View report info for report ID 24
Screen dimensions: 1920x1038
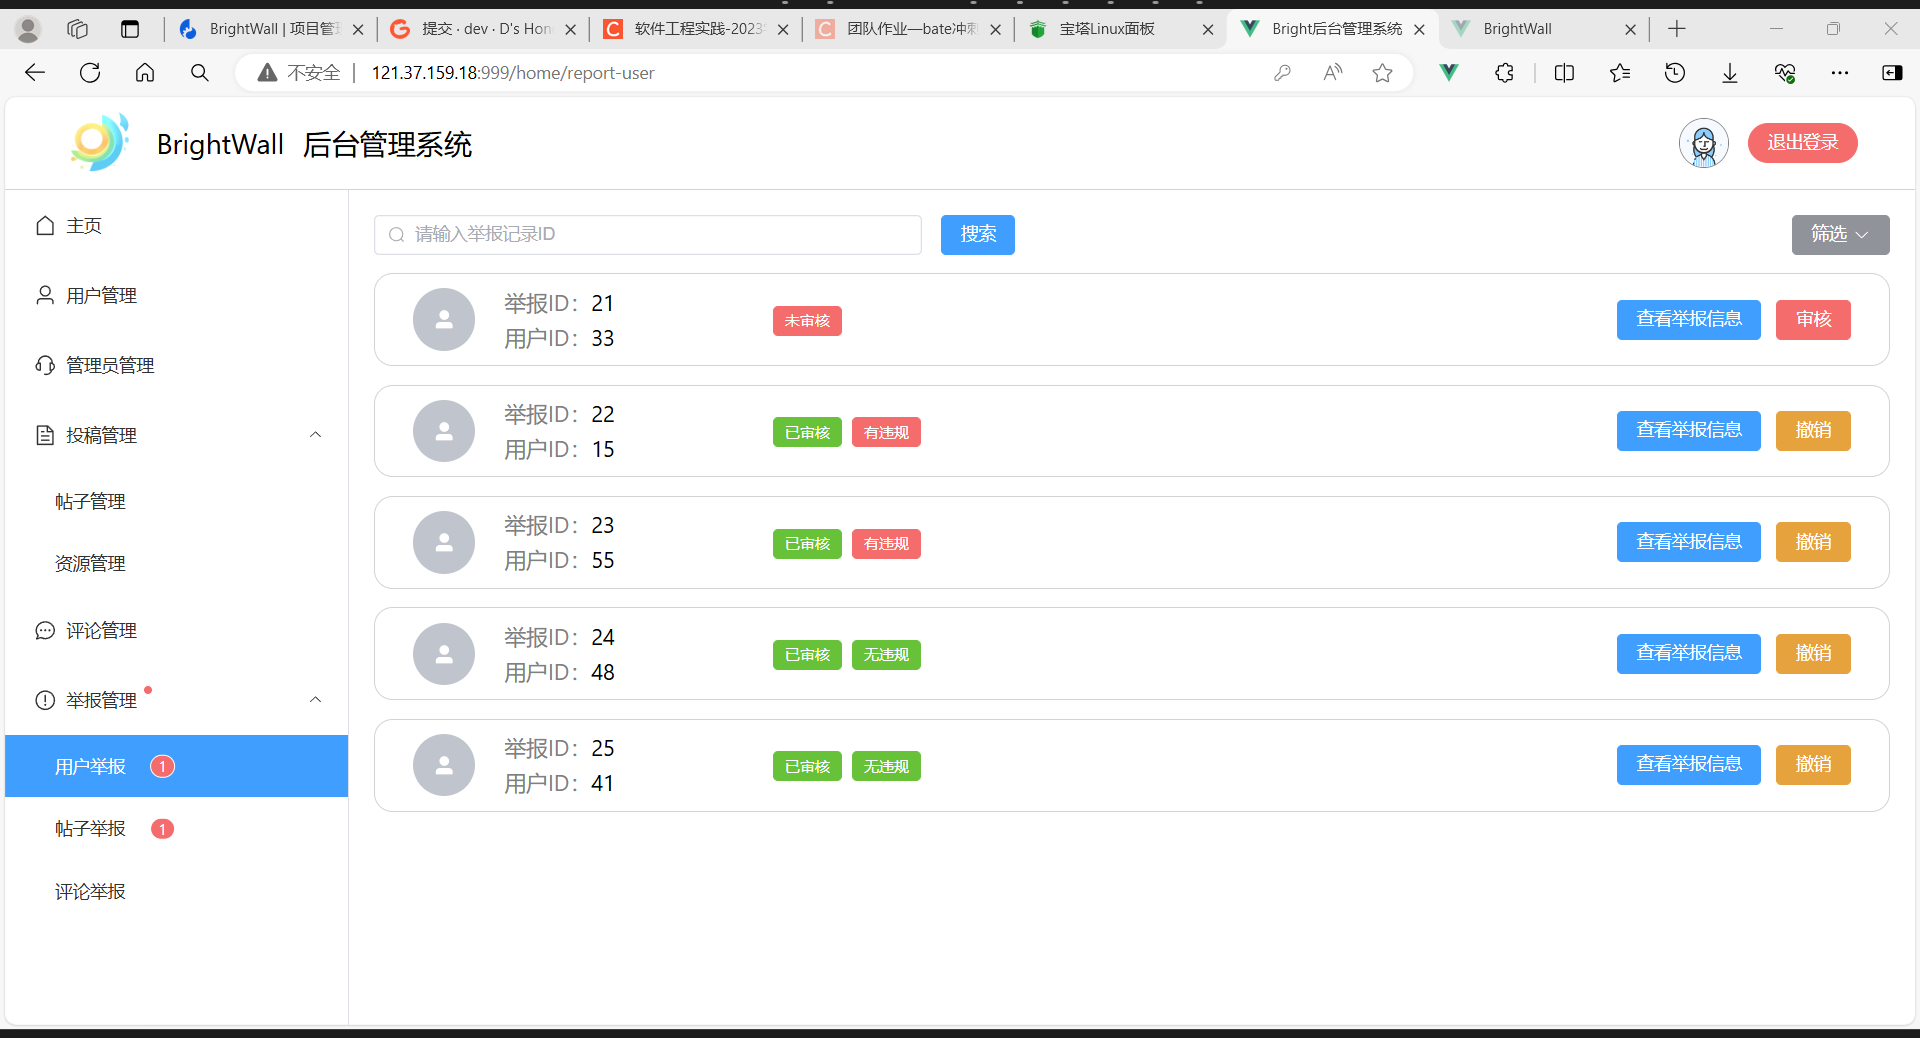pos(1688,654)
